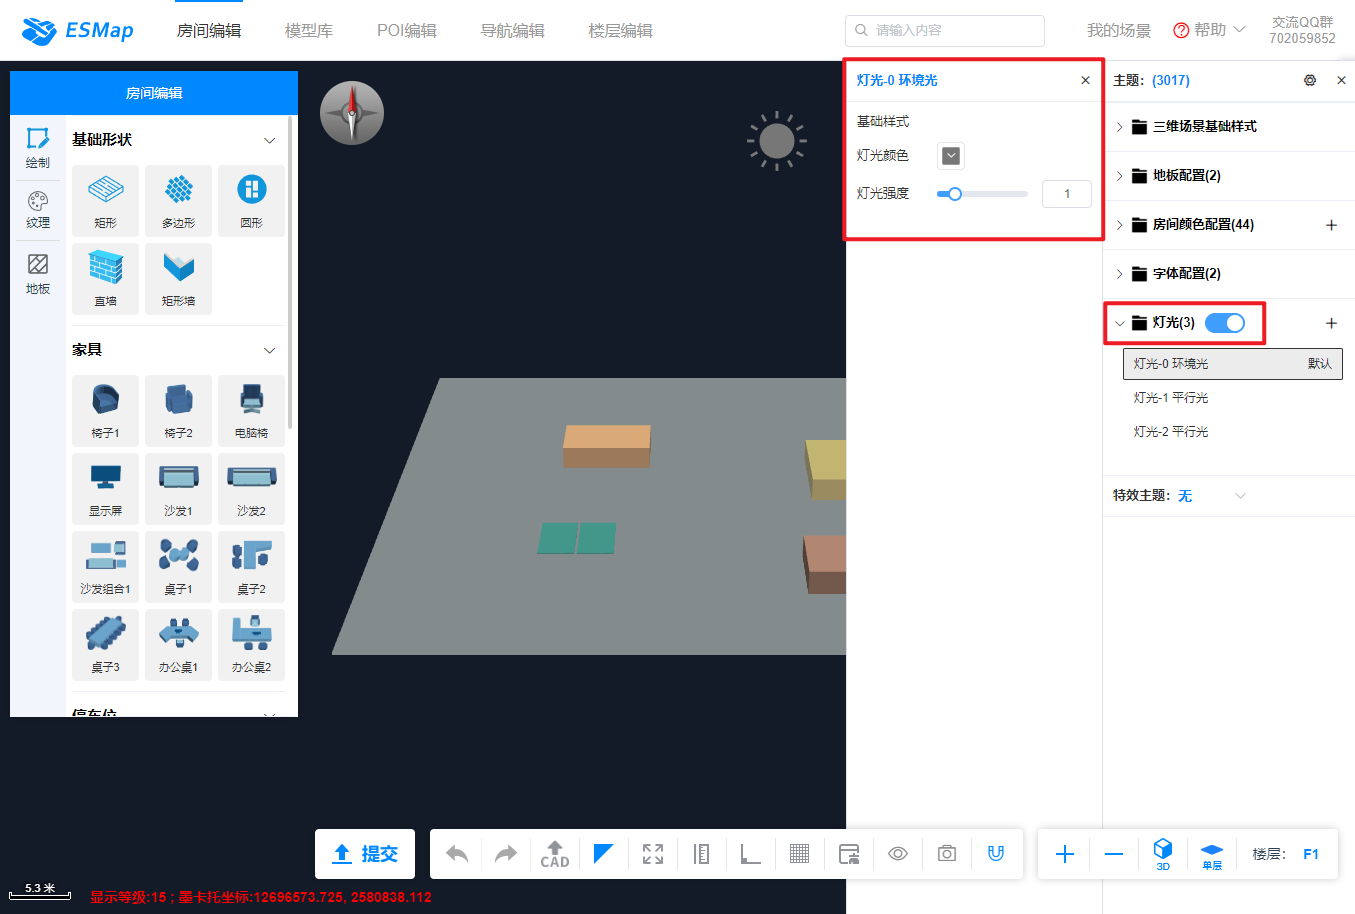Click the undo arrow in bottom toolbar

point(457,854)
